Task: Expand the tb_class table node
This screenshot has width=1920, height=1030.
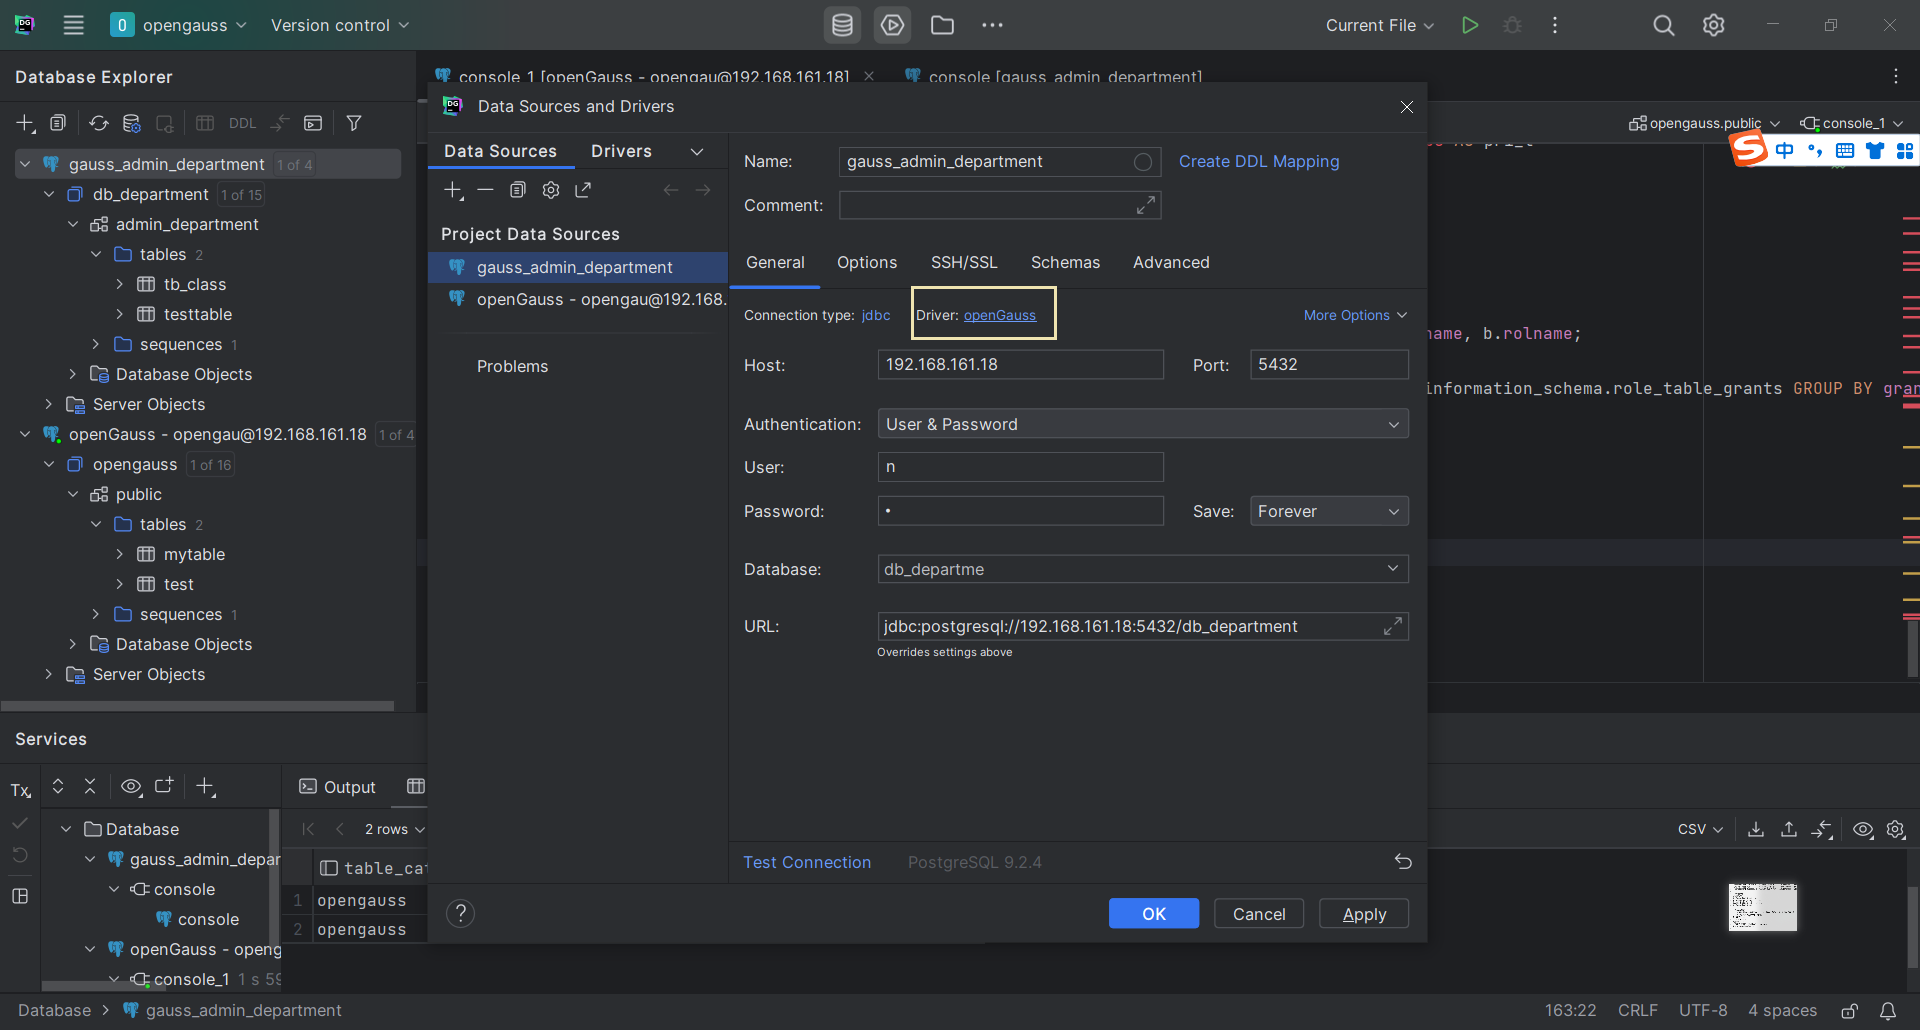Action: pos(120,285)
